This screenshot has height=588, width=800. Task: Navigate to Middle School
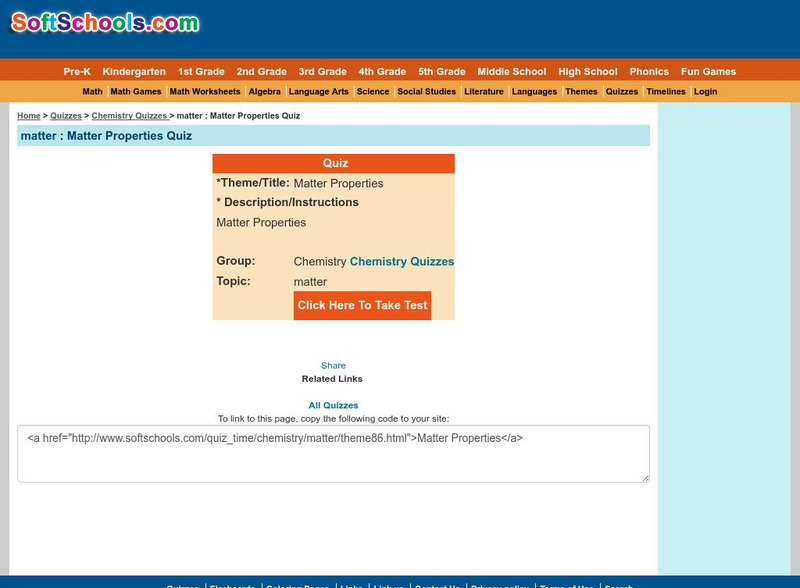(512, 71)
